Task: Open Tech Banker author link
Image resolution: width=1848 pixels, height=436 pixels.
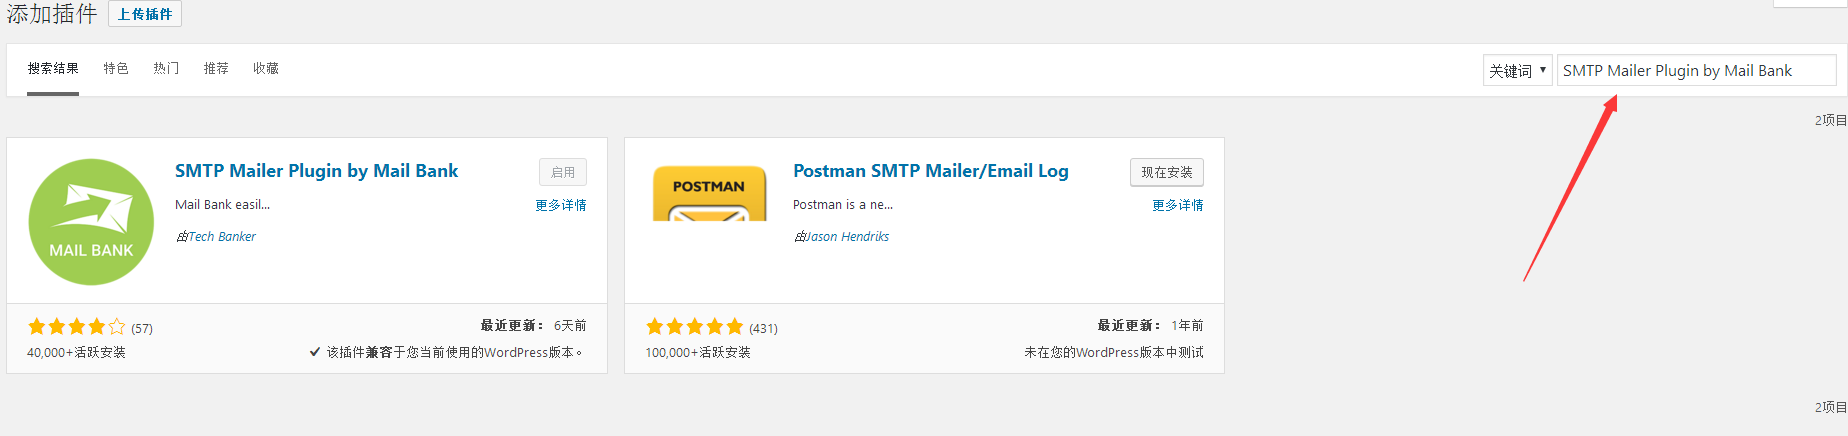Action: [x=222, y=237]
